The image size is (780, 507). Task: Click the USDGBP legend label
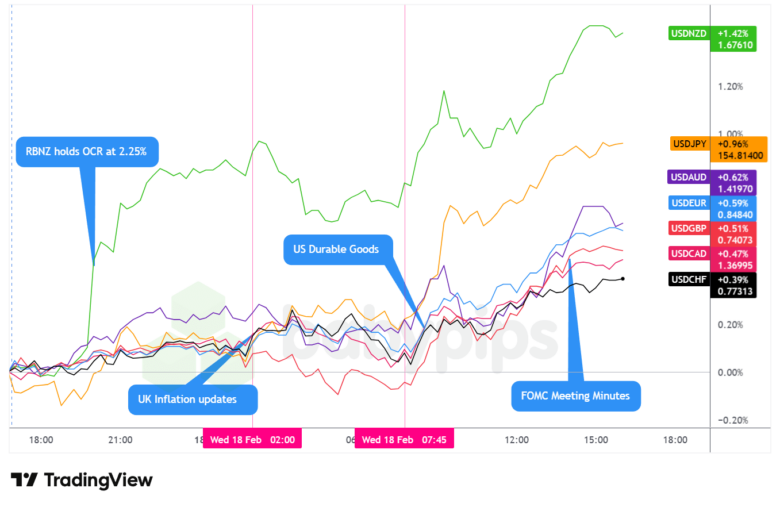(x=688, y=229)
